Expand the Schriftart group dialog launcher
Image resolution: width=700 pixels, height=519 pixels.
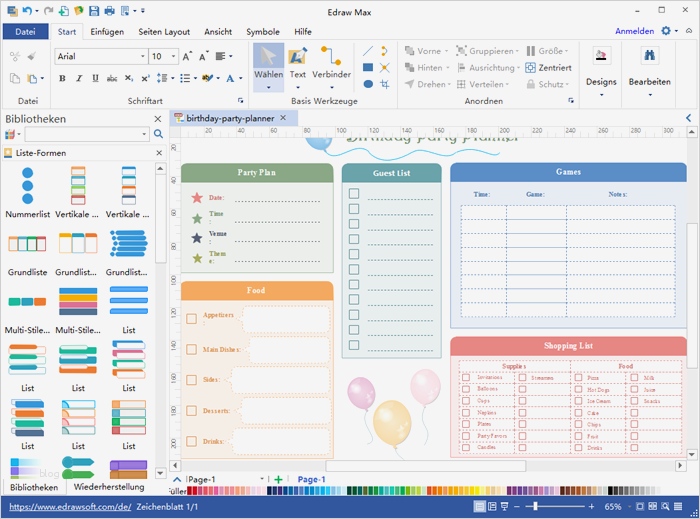241,101
